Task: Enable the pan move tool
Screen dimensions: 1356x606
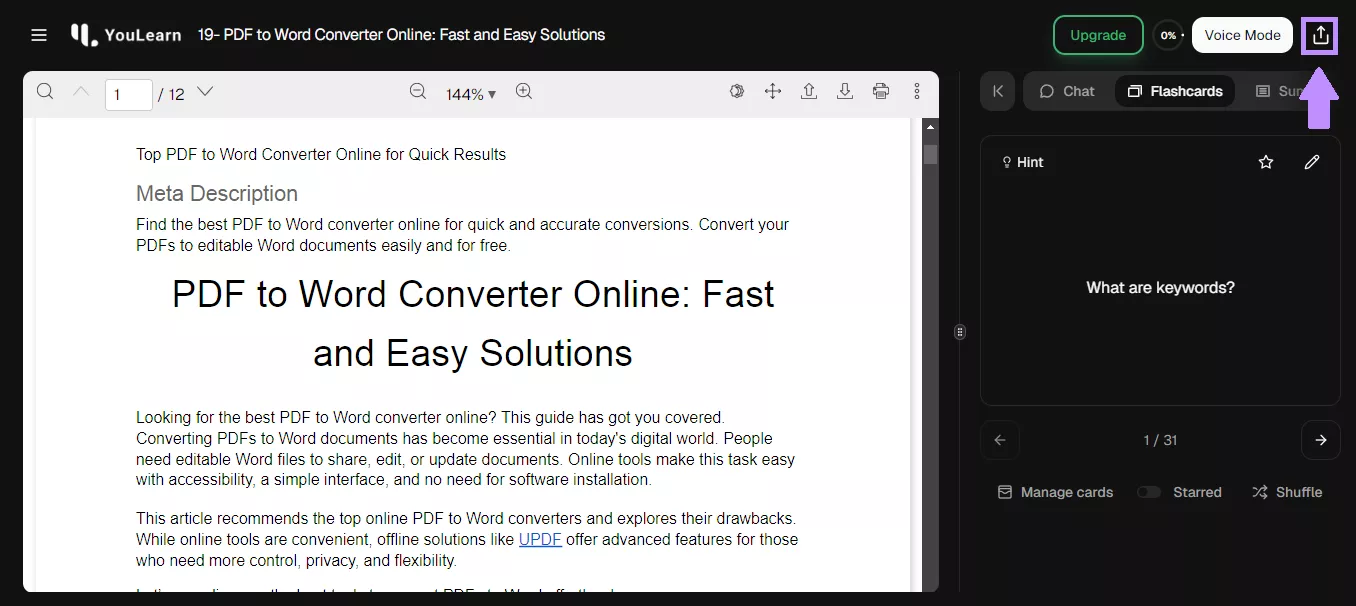Action: (x=773, y=92)
